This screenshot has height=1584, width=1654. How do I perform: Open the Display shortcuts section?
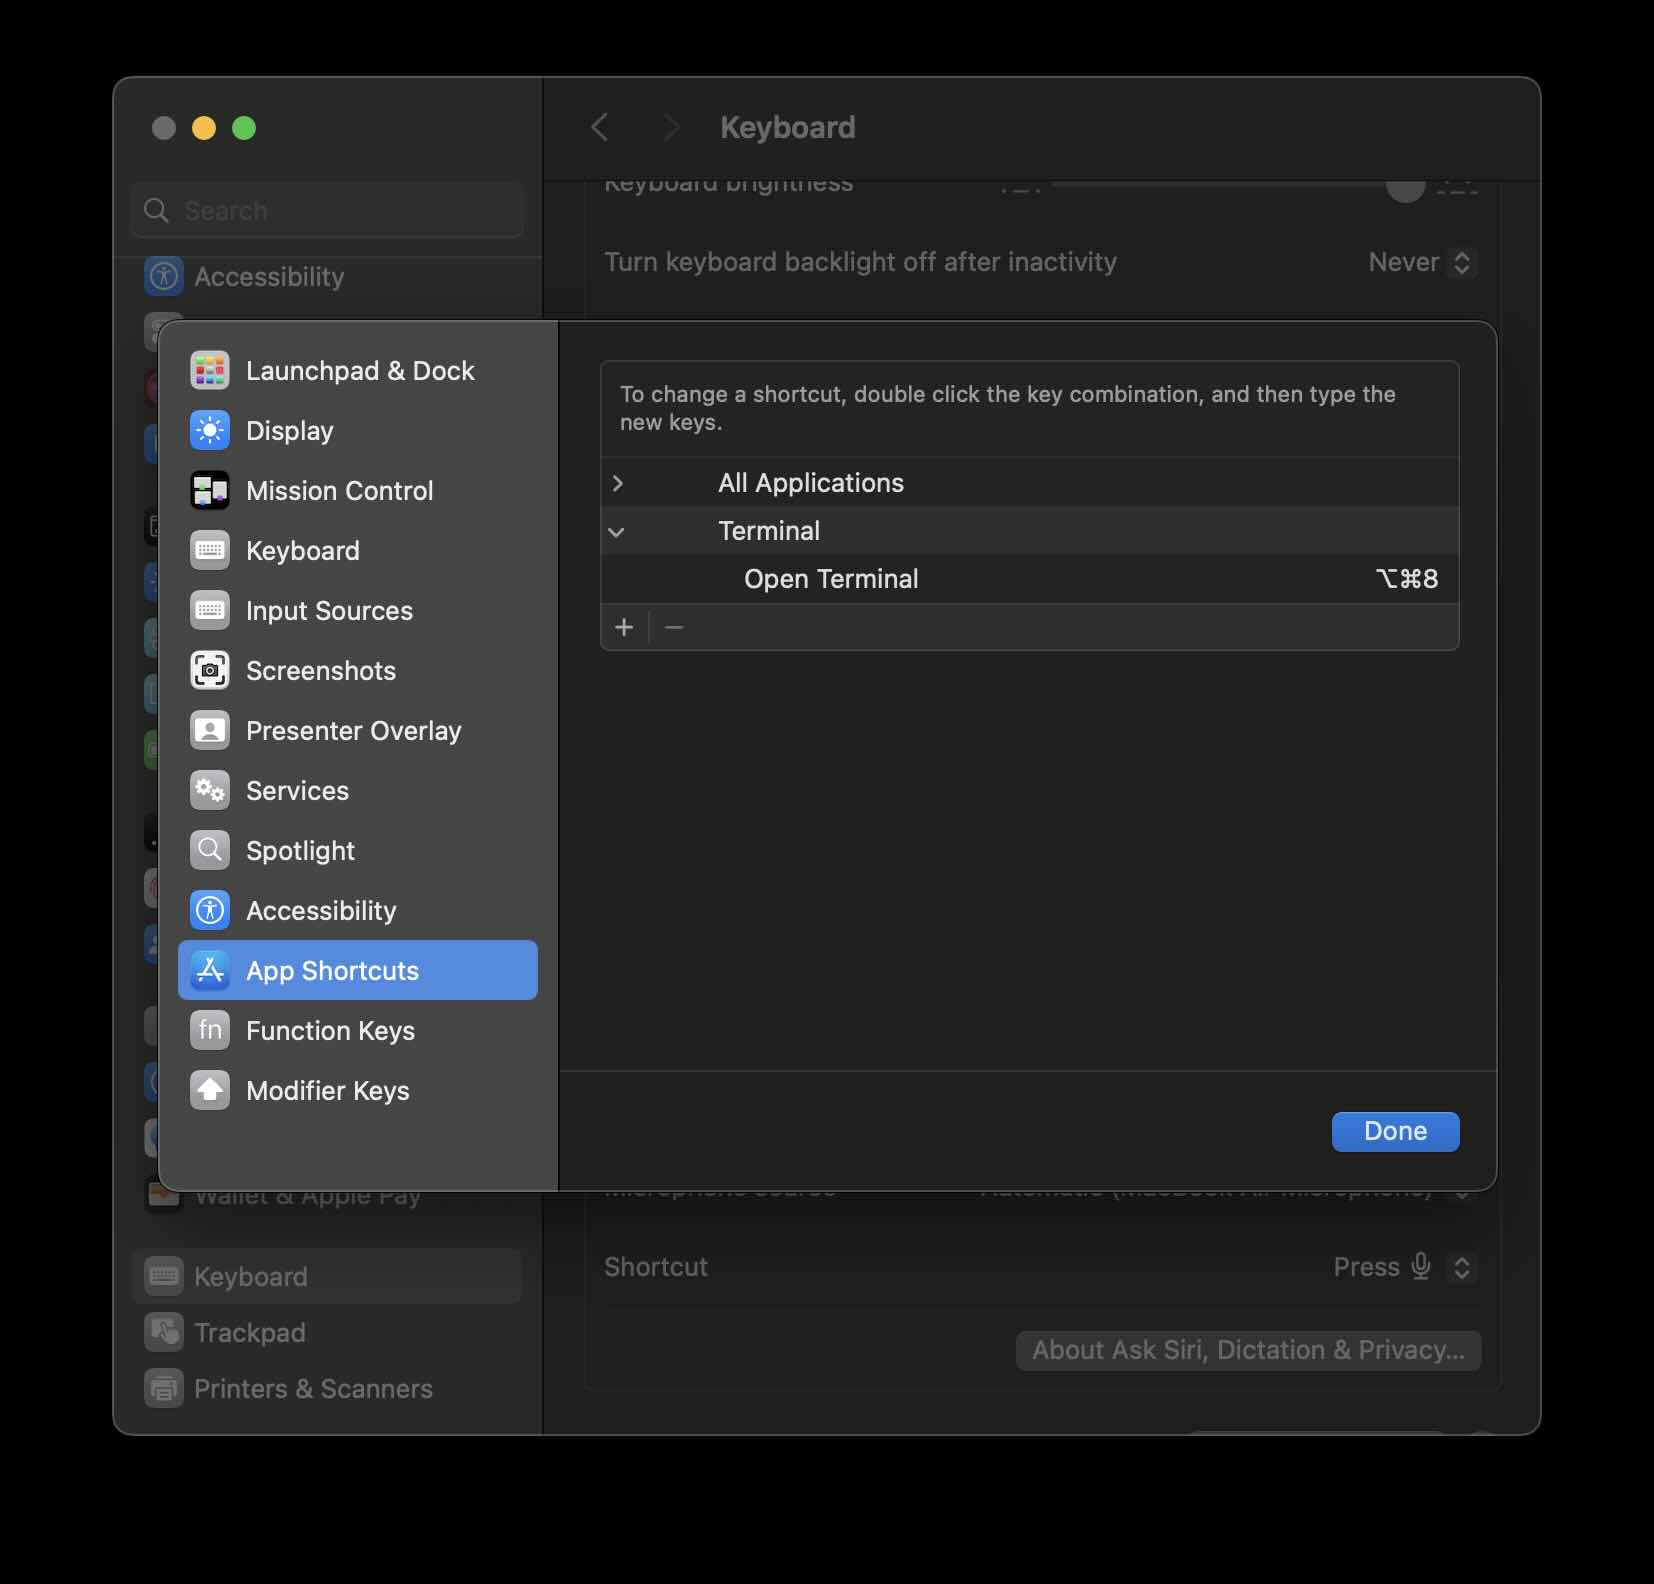coord(290,430)
